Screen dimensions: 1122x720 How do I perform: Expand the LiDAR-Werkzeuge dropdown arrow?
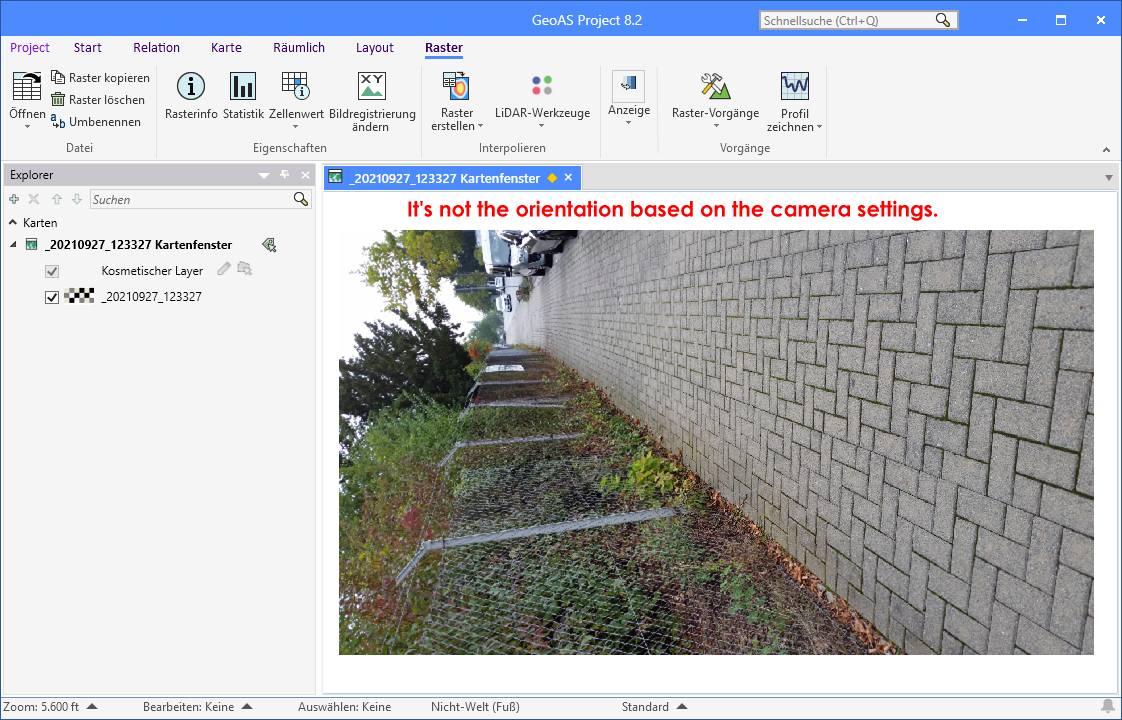(x=542, y=126)
